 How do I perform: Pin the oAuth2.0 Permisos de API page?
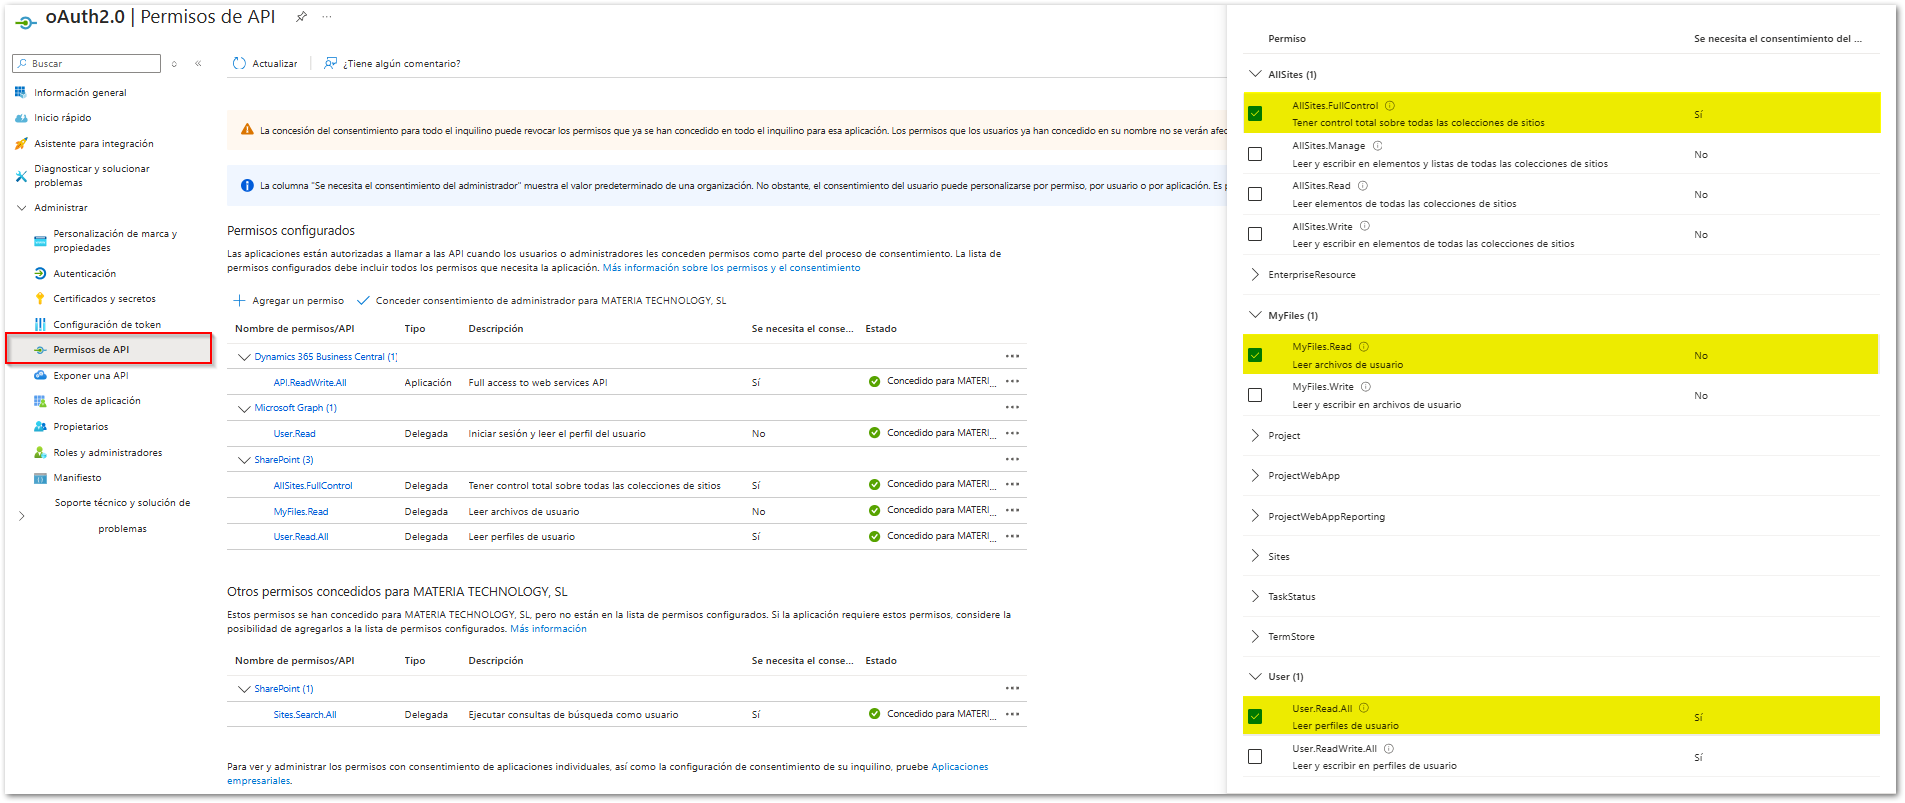click(301, 17)
